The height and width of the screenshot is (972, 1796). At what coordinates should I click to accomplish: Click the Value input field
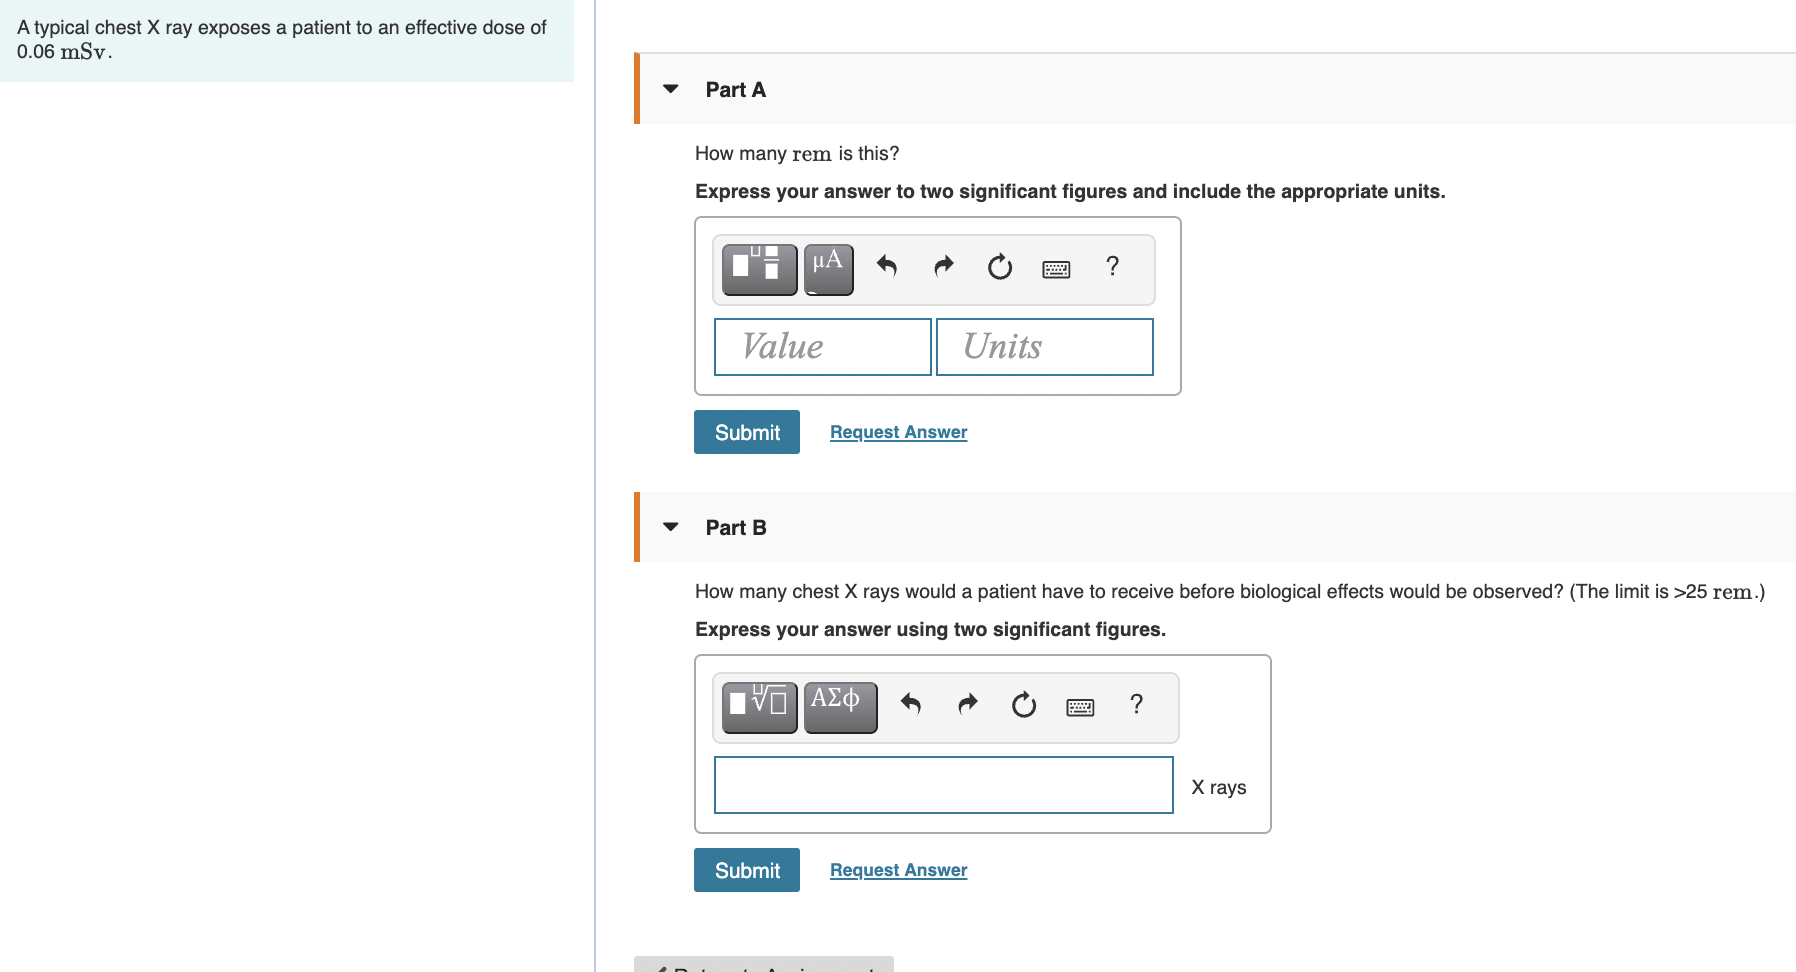[822, 346]
